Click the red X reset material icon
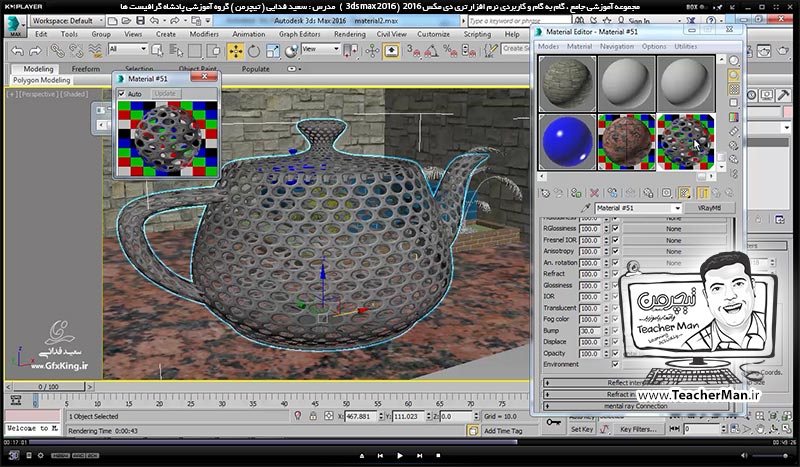800x467 pixels. 594,193
